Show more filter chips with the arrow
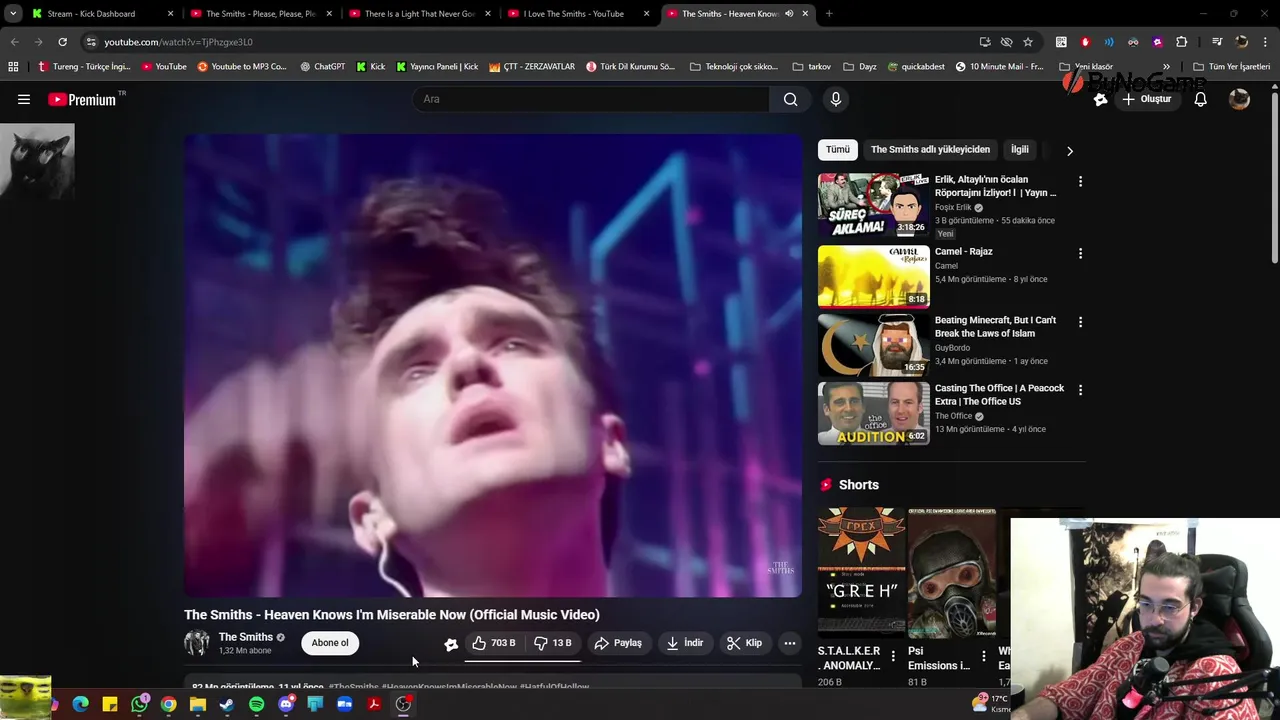This screenshot has width=1280, height=720. (1070, 151)
